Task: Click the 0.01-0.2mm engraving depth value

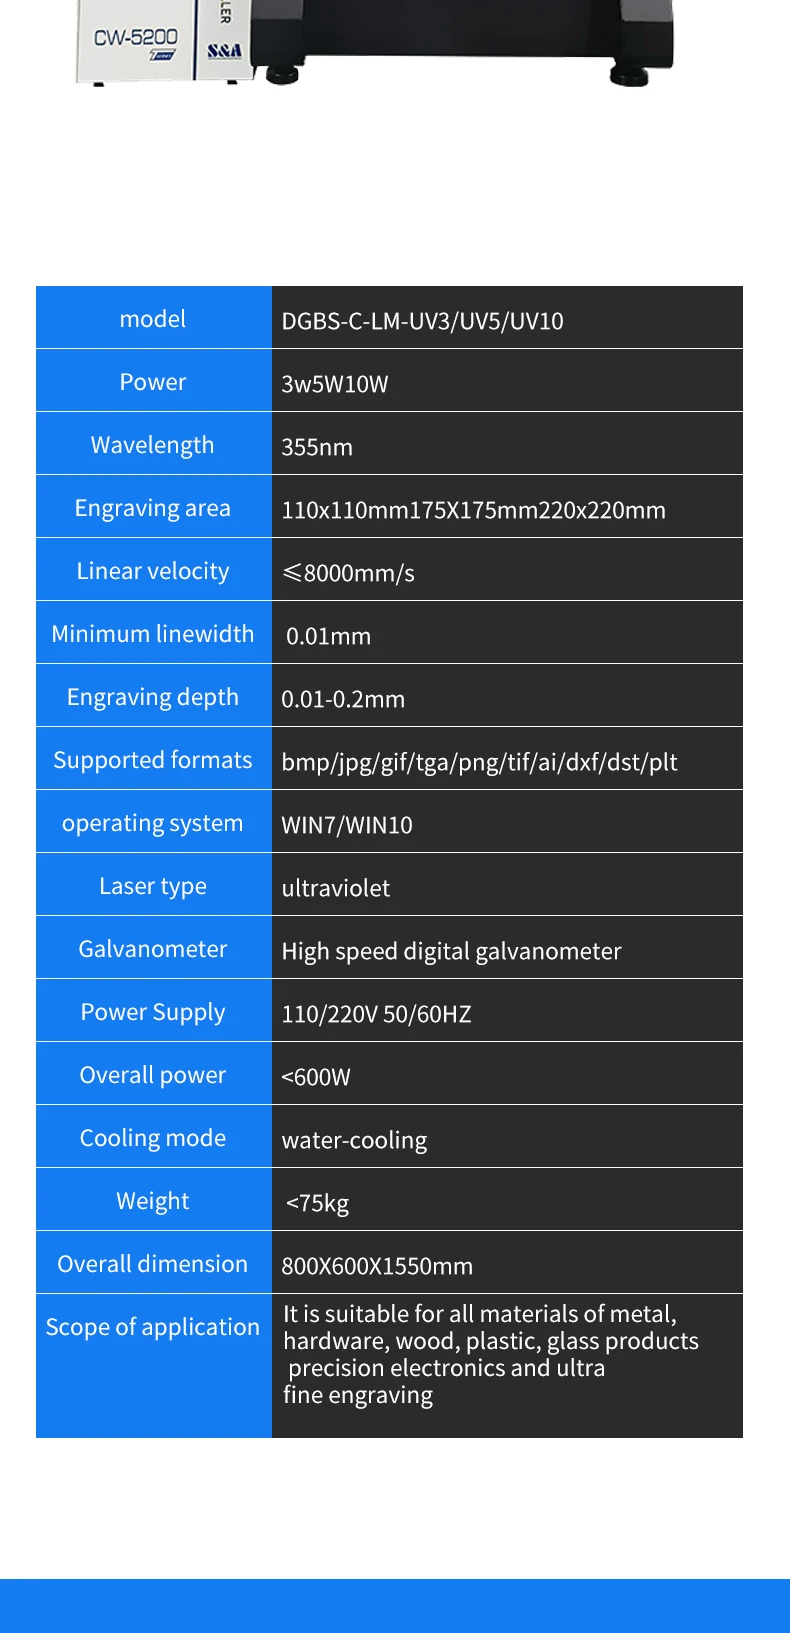Action: [x=343, y=699]
